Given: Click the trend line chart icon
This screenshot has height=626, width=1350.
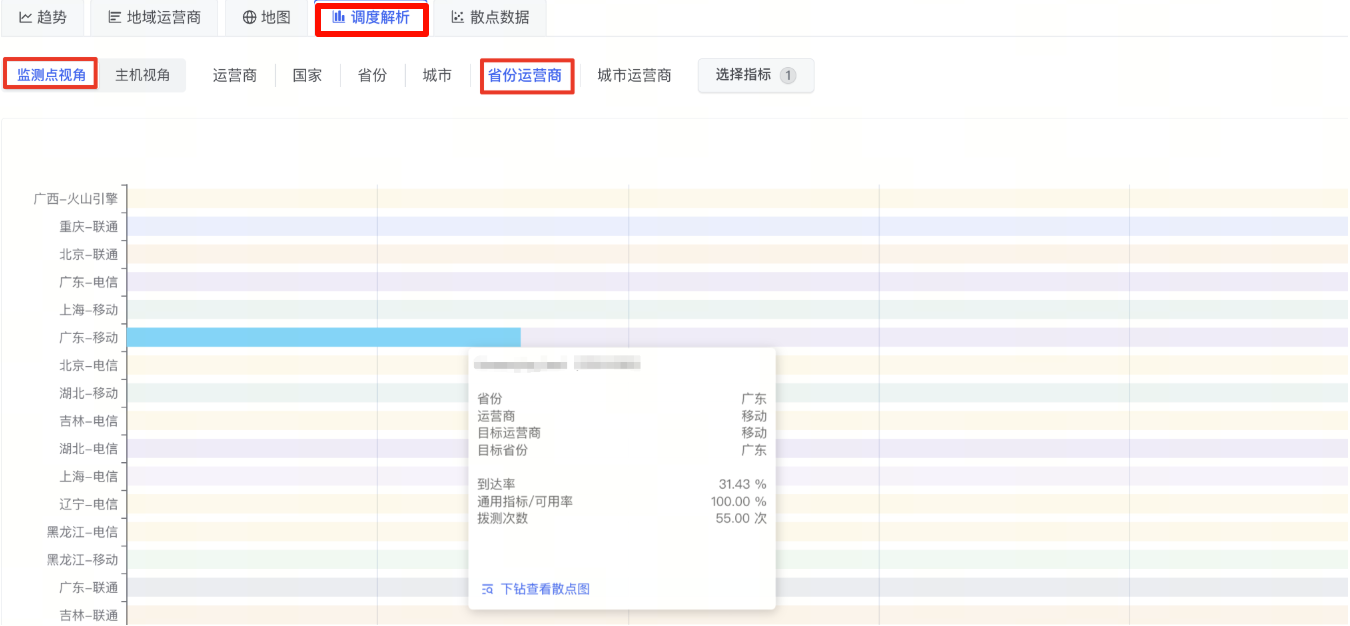Looking at the screenshot, I should pos(26,17).
